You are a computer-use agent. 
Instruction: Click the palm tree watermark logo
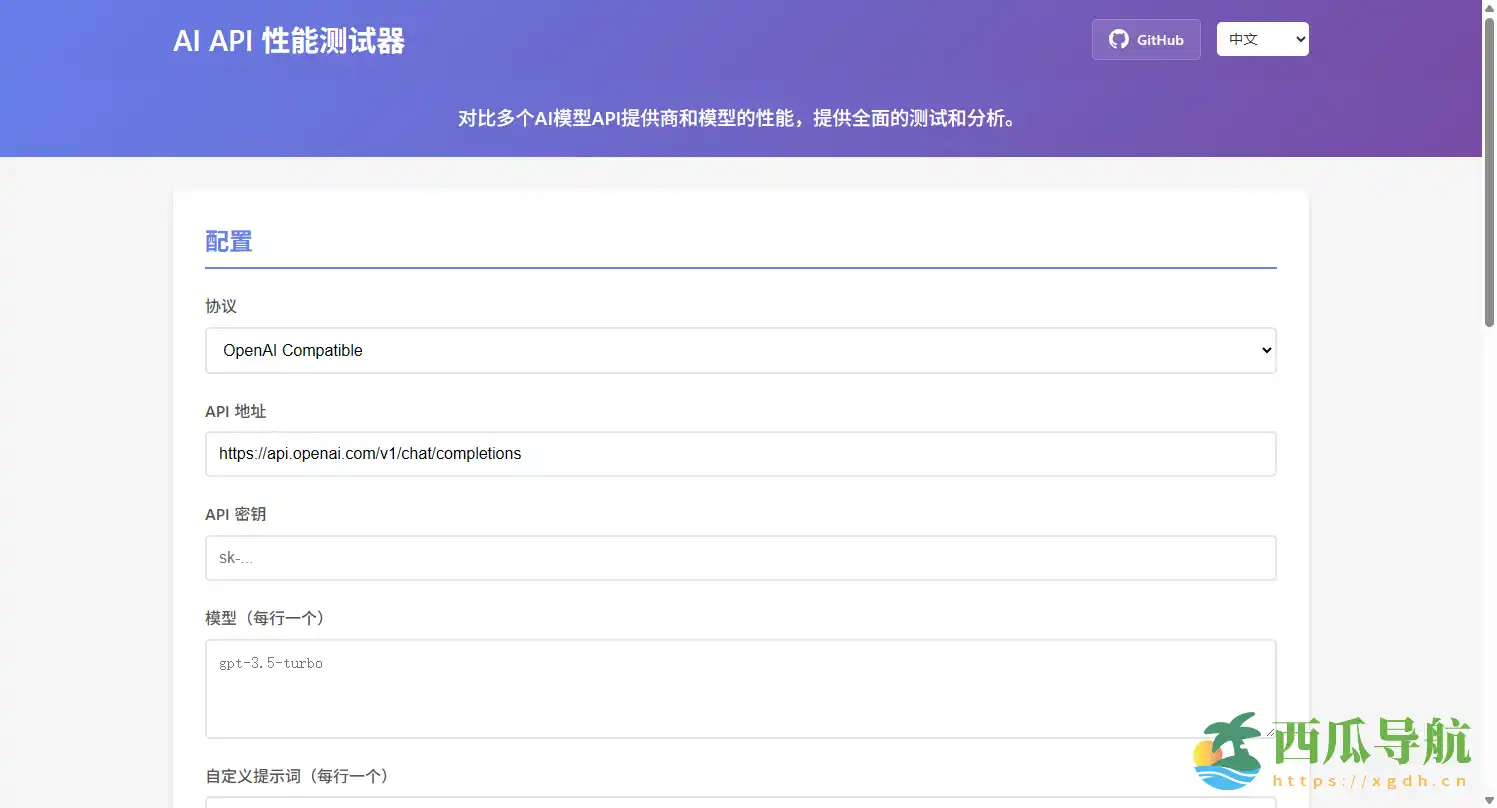[1229, 752]
